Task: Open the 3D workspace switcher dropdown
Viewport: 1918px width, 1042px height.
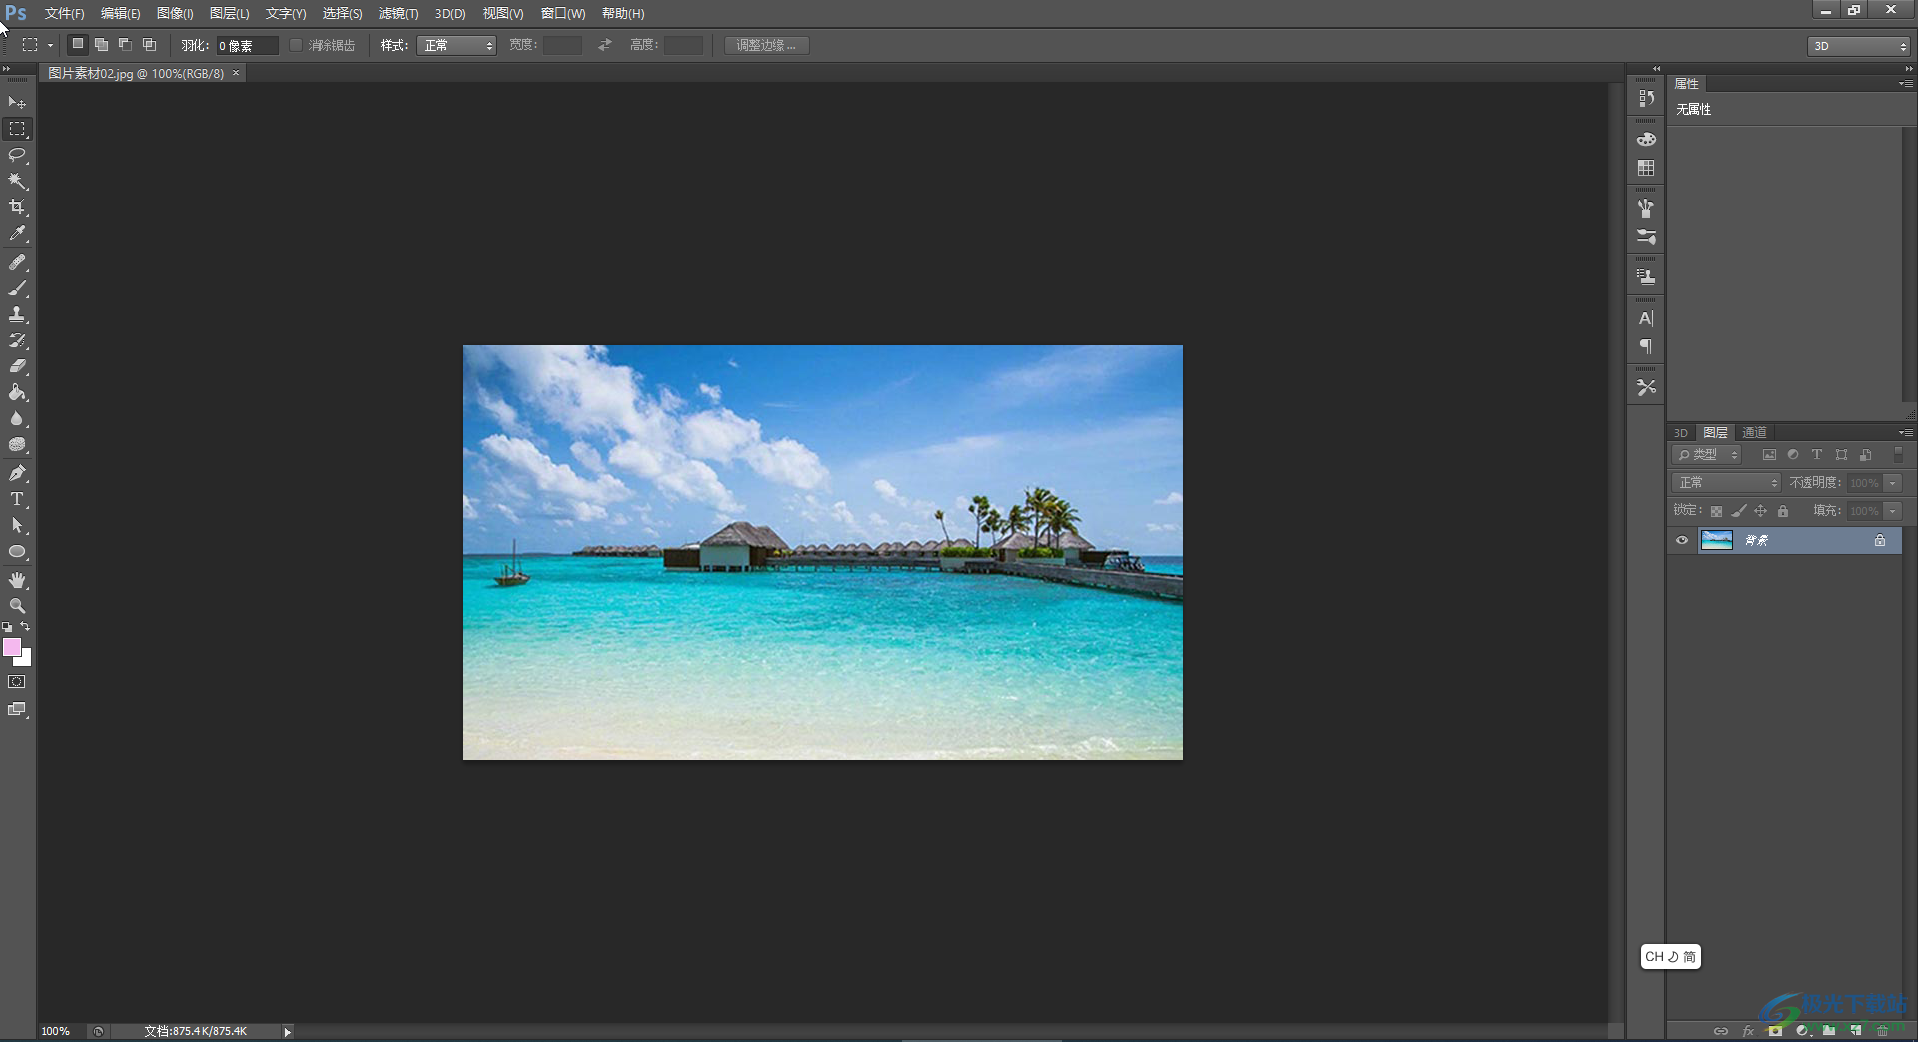Action: (1859, 46)
